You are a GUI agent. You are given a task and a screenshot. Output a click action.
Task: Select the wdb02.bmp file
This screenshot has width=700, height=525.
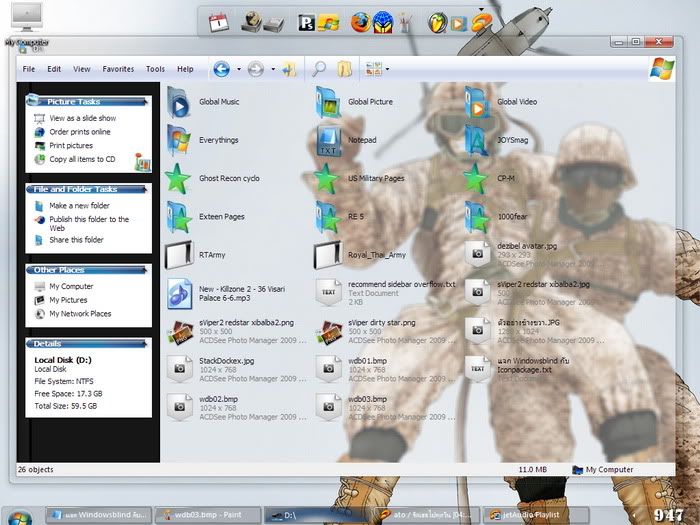pos(237,408)
